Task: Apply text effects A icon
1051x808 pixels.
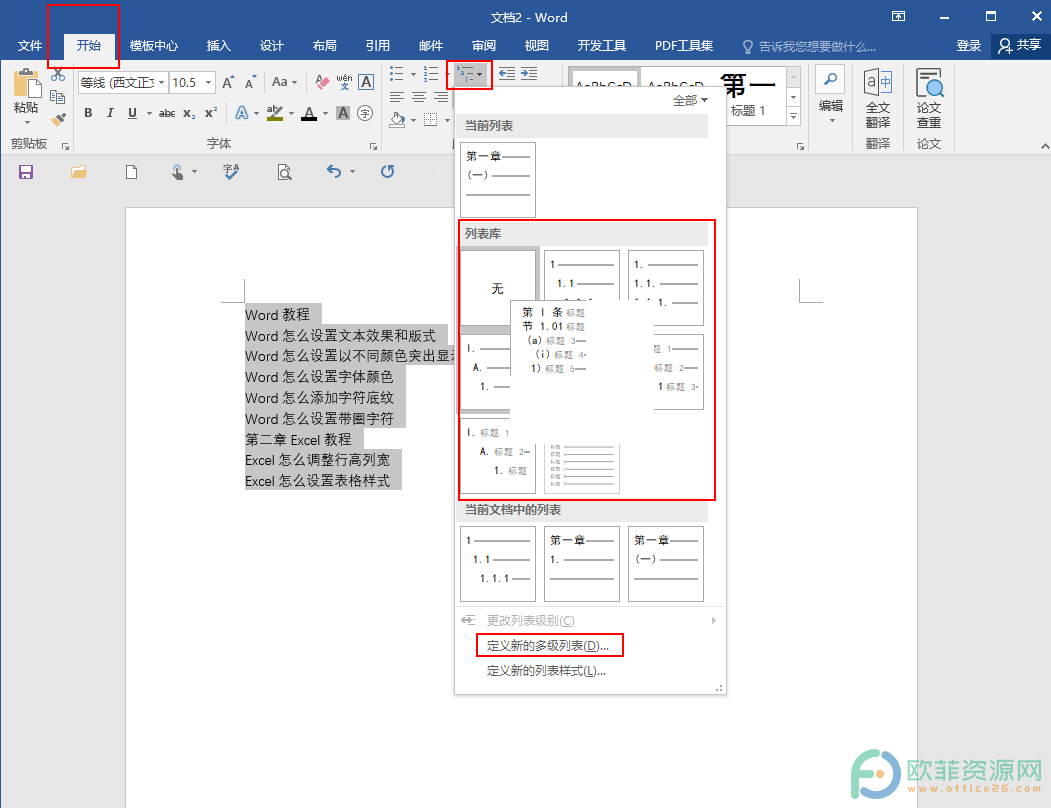Action: click(241, 113)
